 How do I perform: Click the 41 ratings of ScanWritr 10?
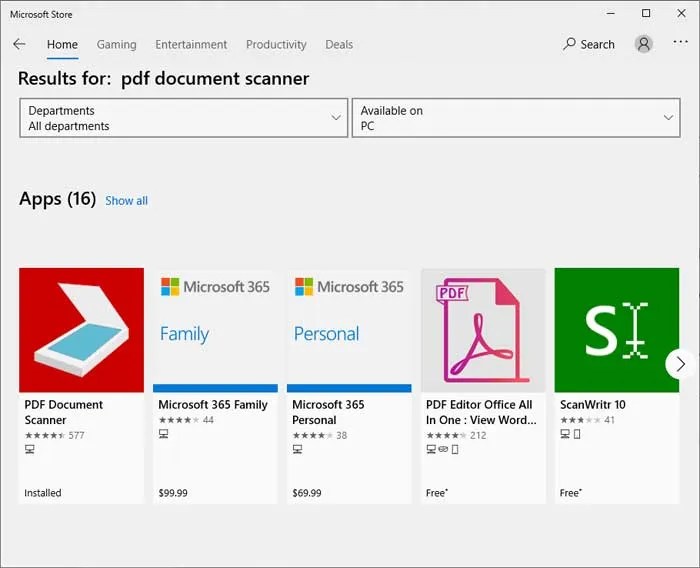[x=609, y=420]
